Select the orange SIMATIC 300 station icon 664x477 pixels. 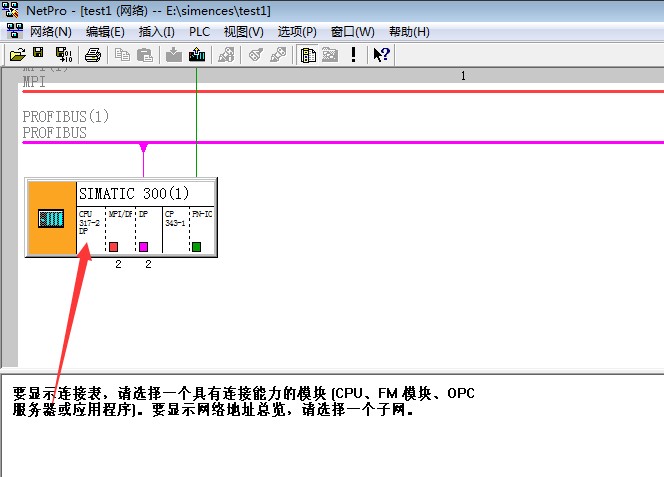point(51,218)
